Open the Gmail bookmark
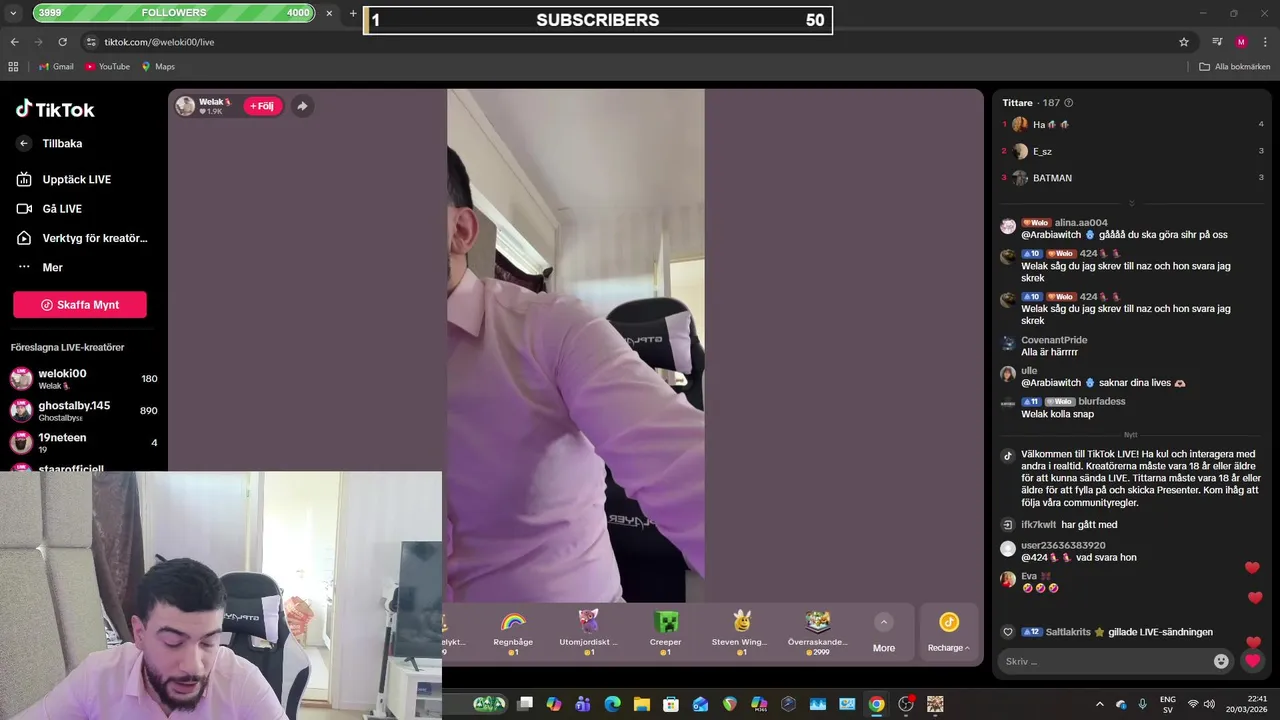The width and height of the screenshot is (1280, 720). click(x=56, y=67)
